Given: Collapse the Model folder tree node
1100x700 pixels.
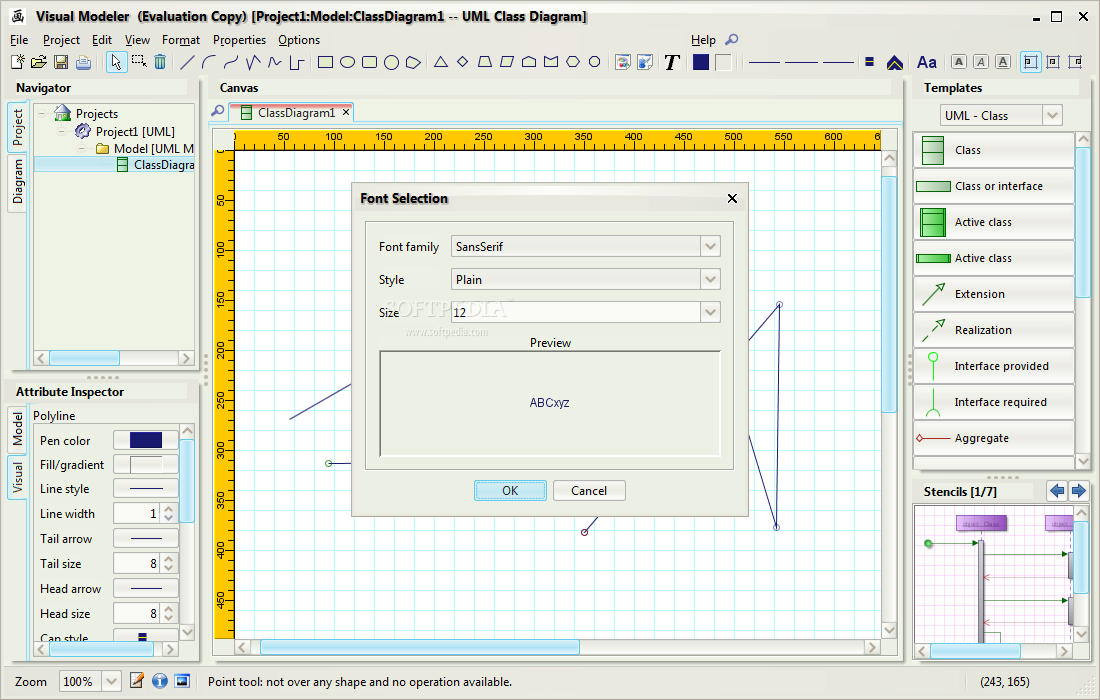Looking at the screenshot, I should [x=81, y=149].
